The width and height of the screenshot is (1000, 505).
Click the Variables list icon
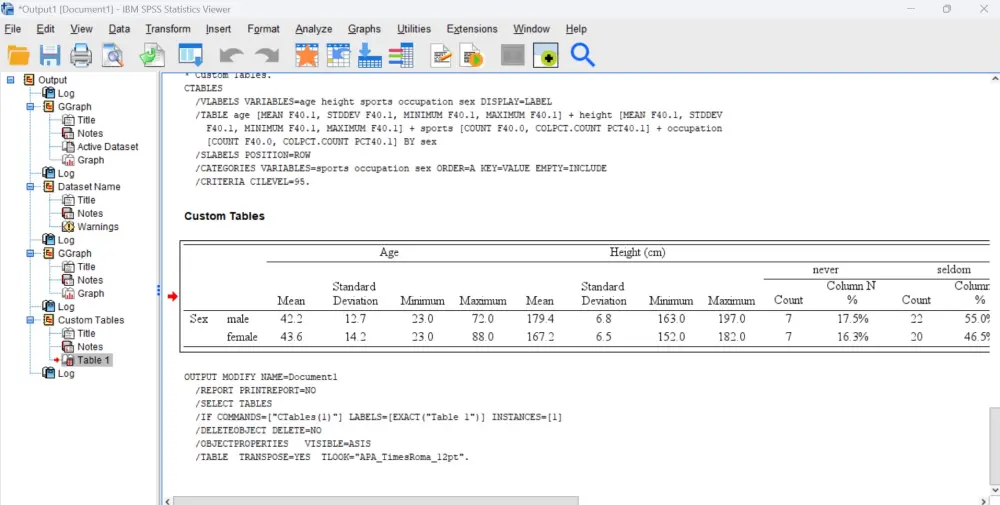(401, 55)
